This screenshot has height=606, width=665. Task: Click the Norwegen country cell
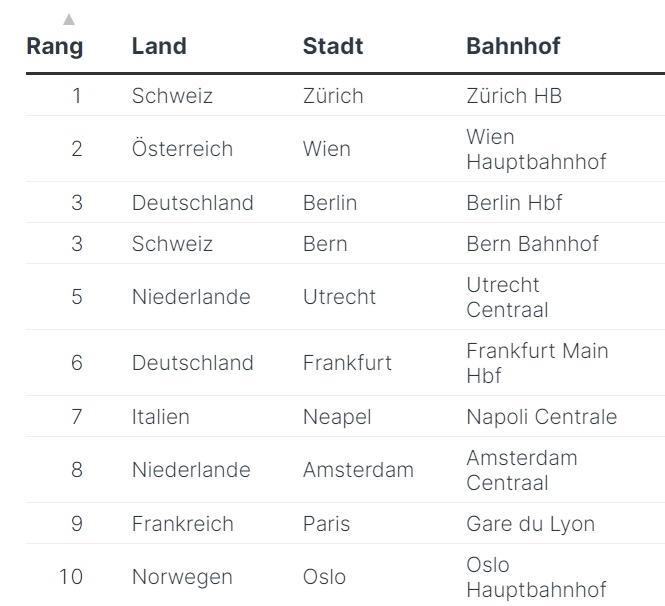[x=181, y=578]
